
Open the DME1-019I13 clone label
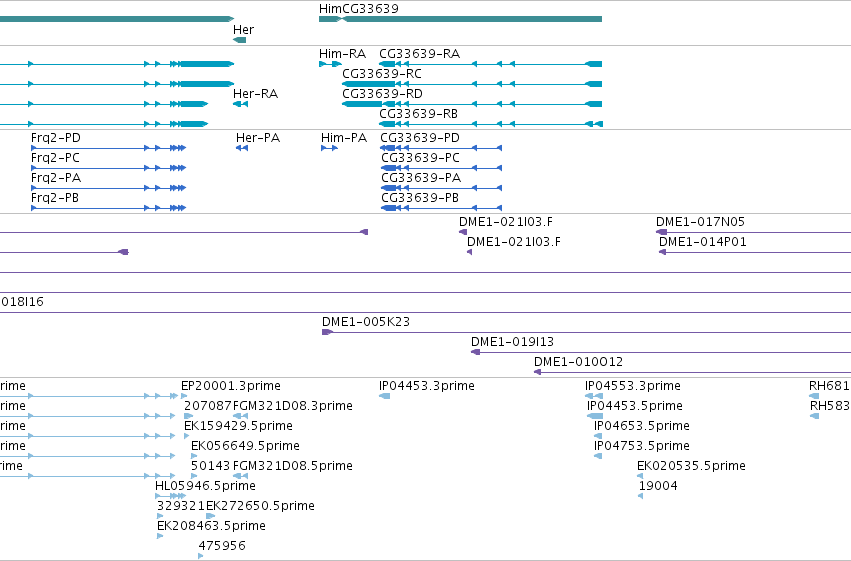click(x=512, y=342)
